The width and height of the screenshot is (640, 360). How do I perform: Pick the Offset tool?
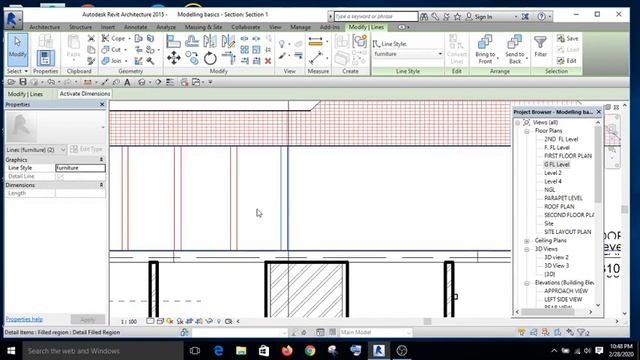[192, 41]
